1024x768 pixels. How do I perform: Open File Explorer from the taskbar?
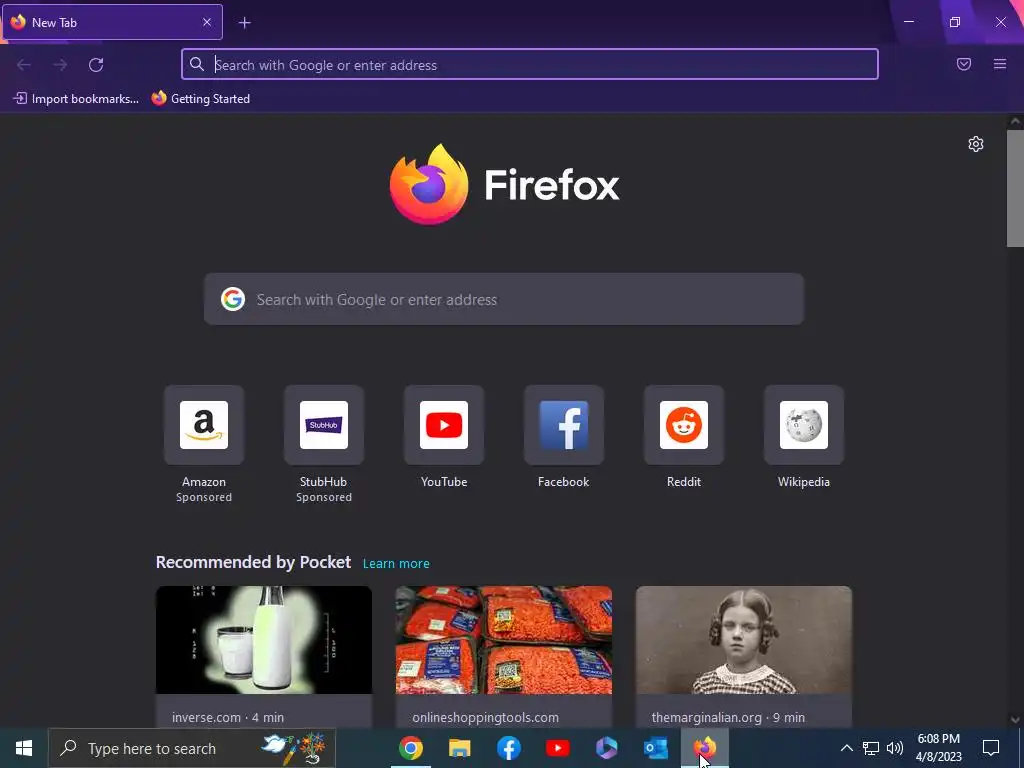point(460,748)
